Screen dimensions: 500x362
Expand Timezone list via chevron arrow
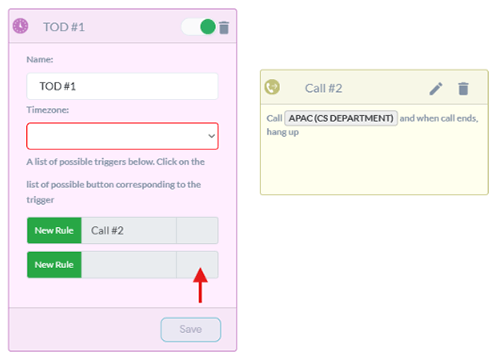[x=211, y=136]
